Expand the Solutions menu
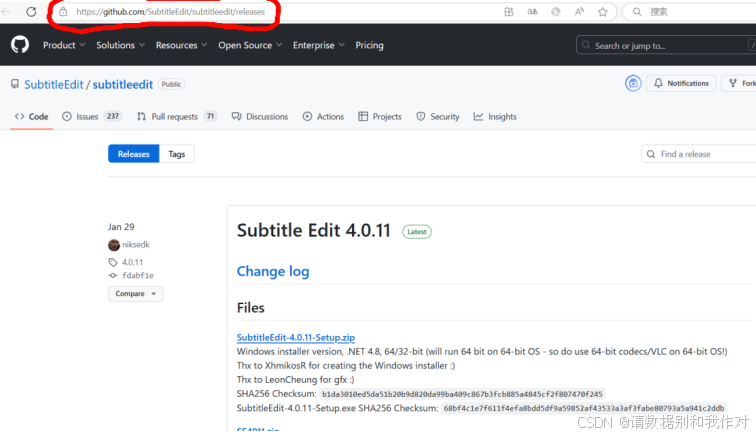 click(x=120, y=45)
